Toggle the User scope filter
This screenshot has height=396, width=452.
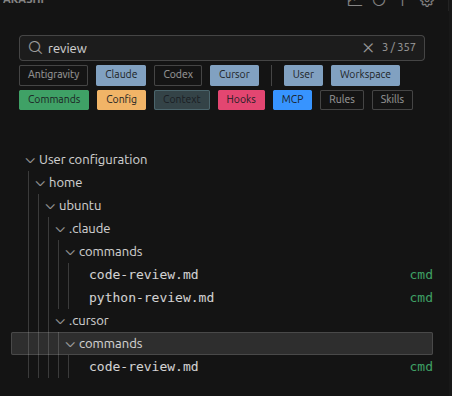point(303,75)
